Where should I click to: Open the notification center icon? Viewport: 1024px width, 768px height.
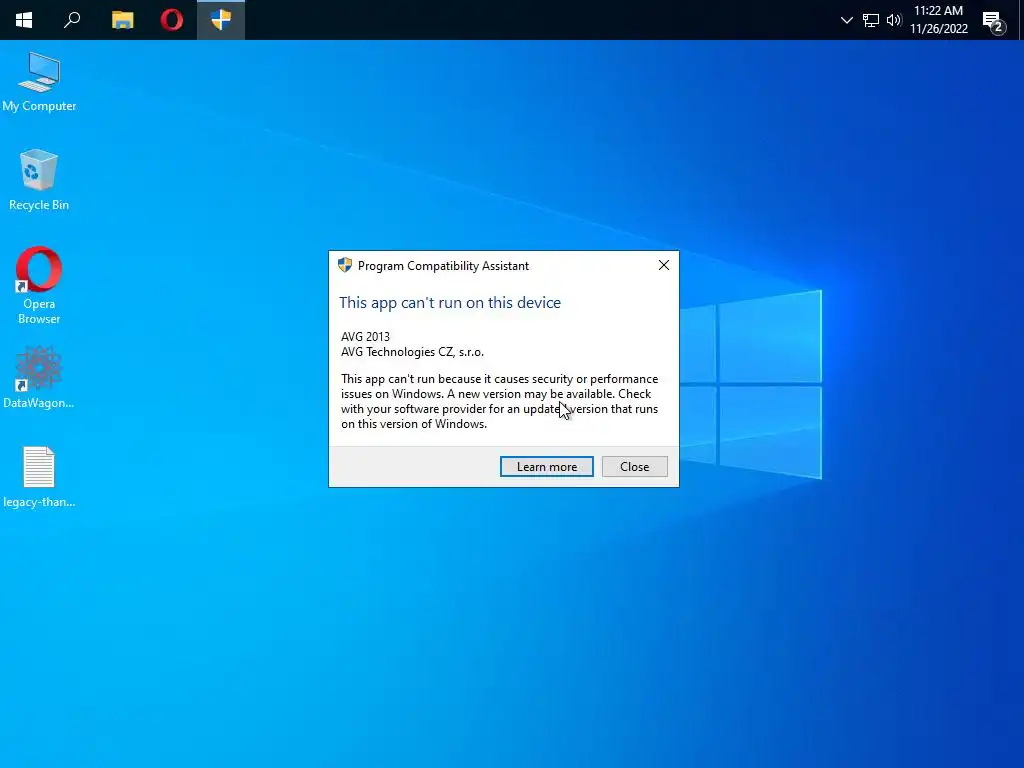pos(994,22)
